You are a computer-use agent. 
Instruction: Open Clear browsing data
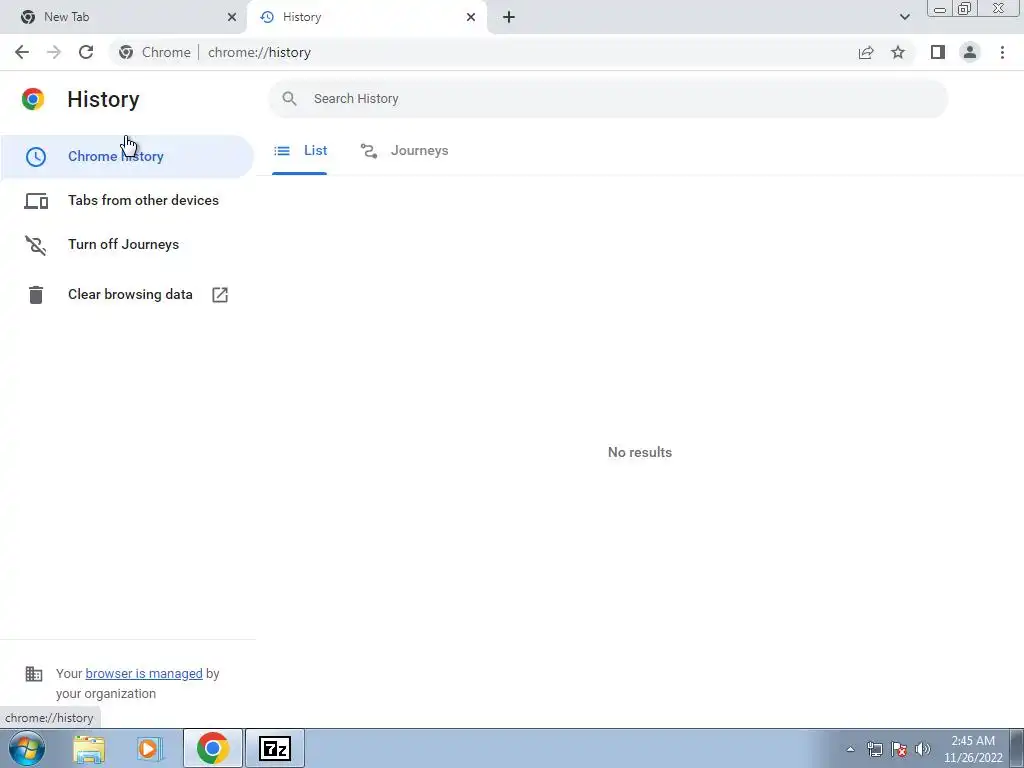[x=127, y=295]
